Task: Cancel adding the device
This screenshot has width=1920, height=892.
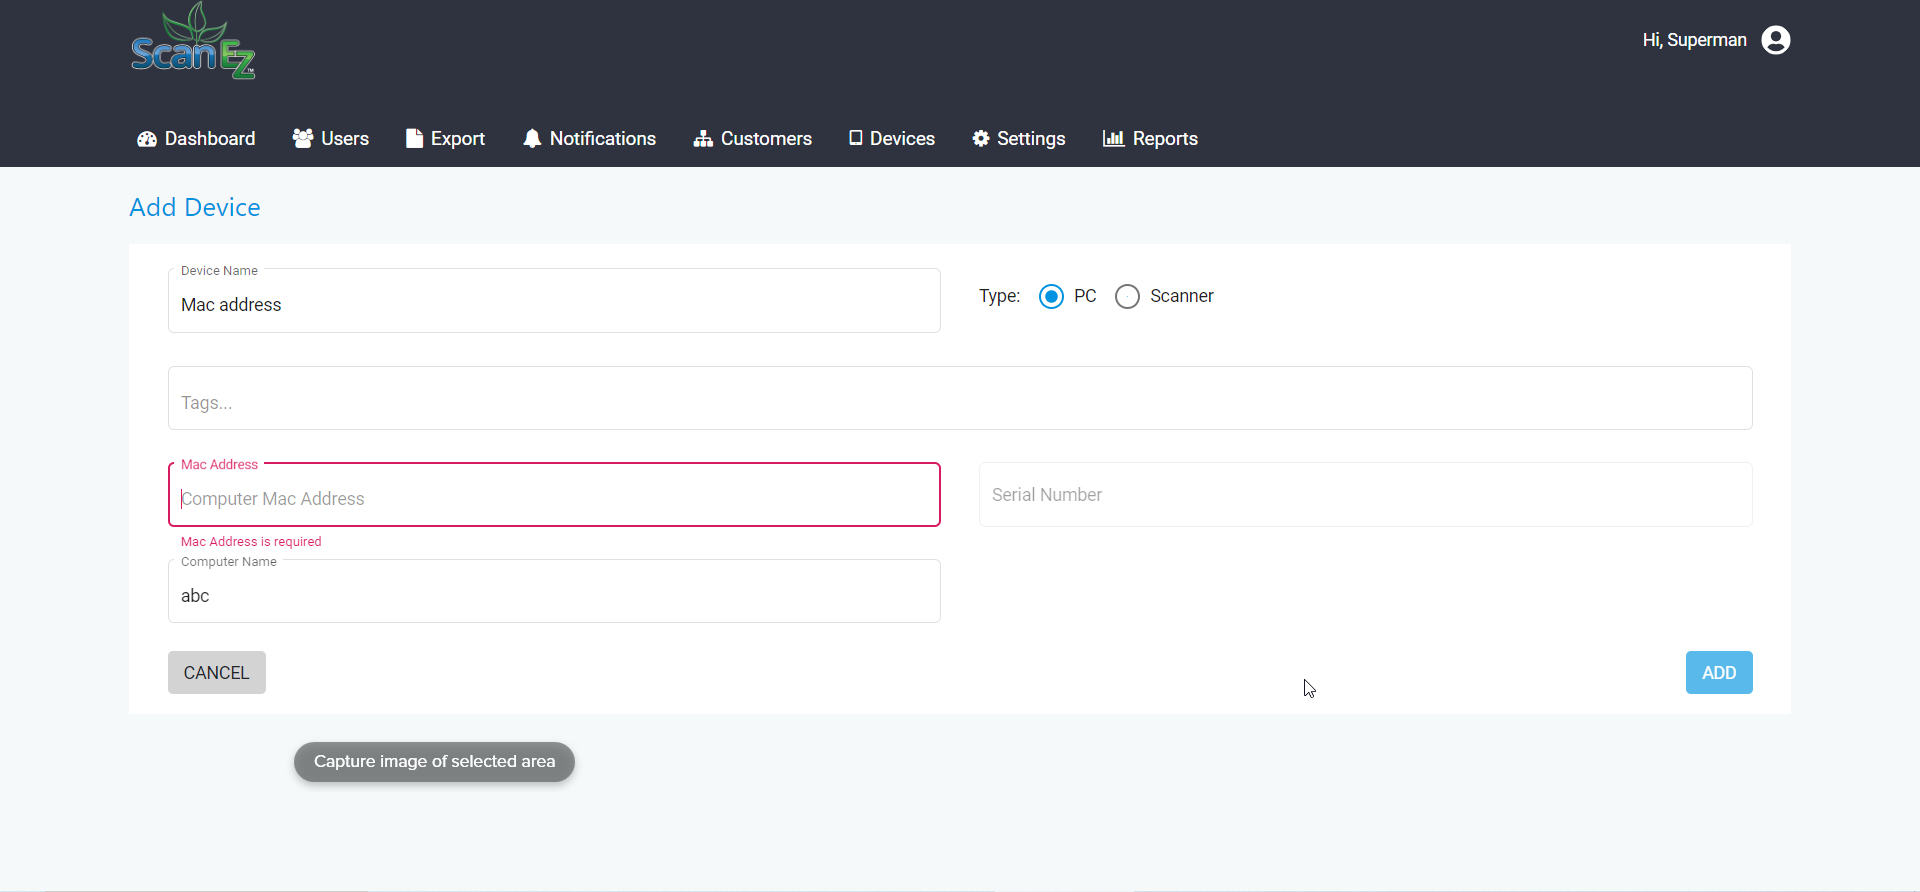Action: (217, 672)
